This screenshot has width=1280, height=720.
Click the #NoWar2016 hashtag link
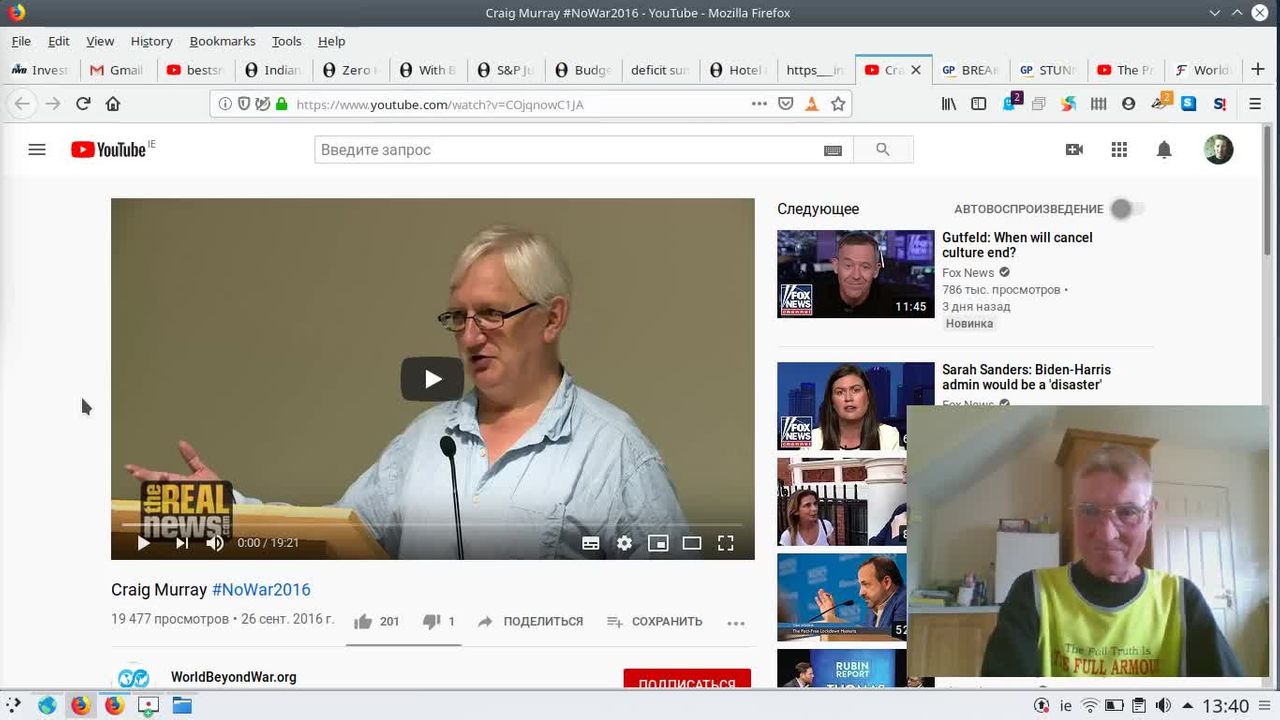click(261, 590)
